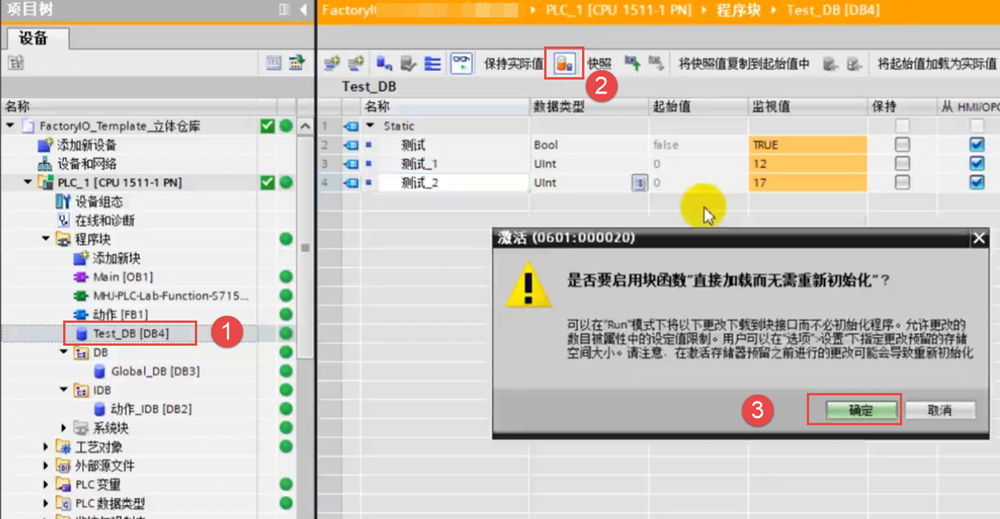Click the red-boxed load-without-reinitialization toolbar icon

(564, 64)
